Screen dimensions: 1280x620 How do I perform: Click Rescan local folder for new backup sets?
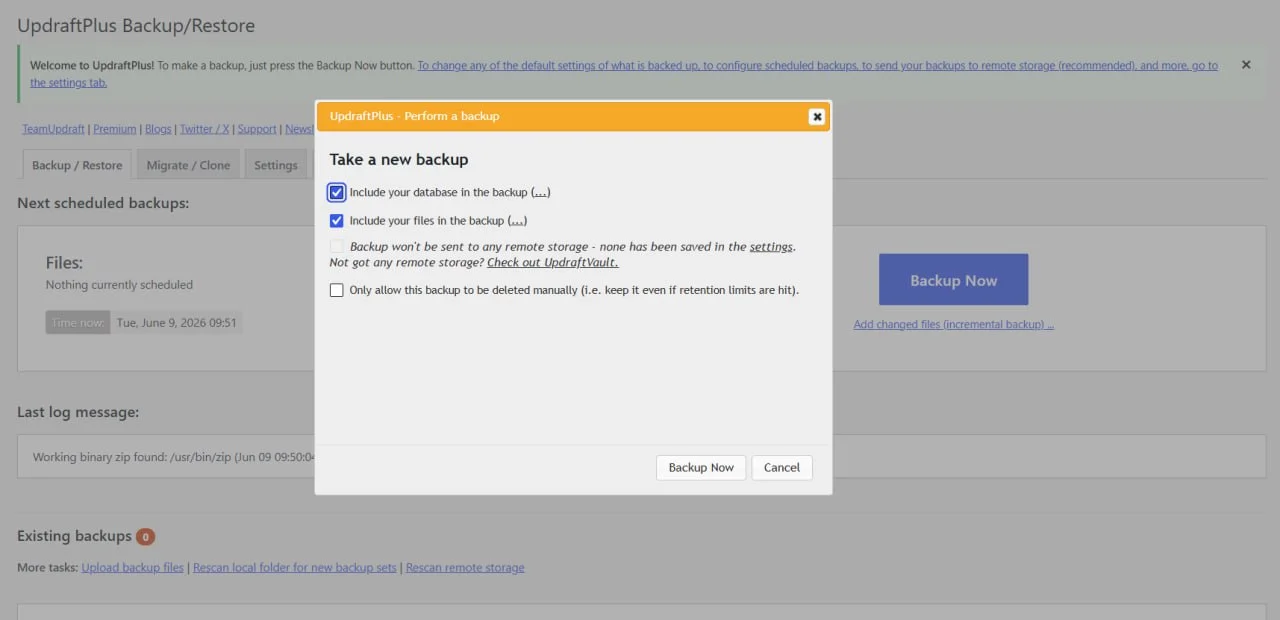[x=295, y=567]
